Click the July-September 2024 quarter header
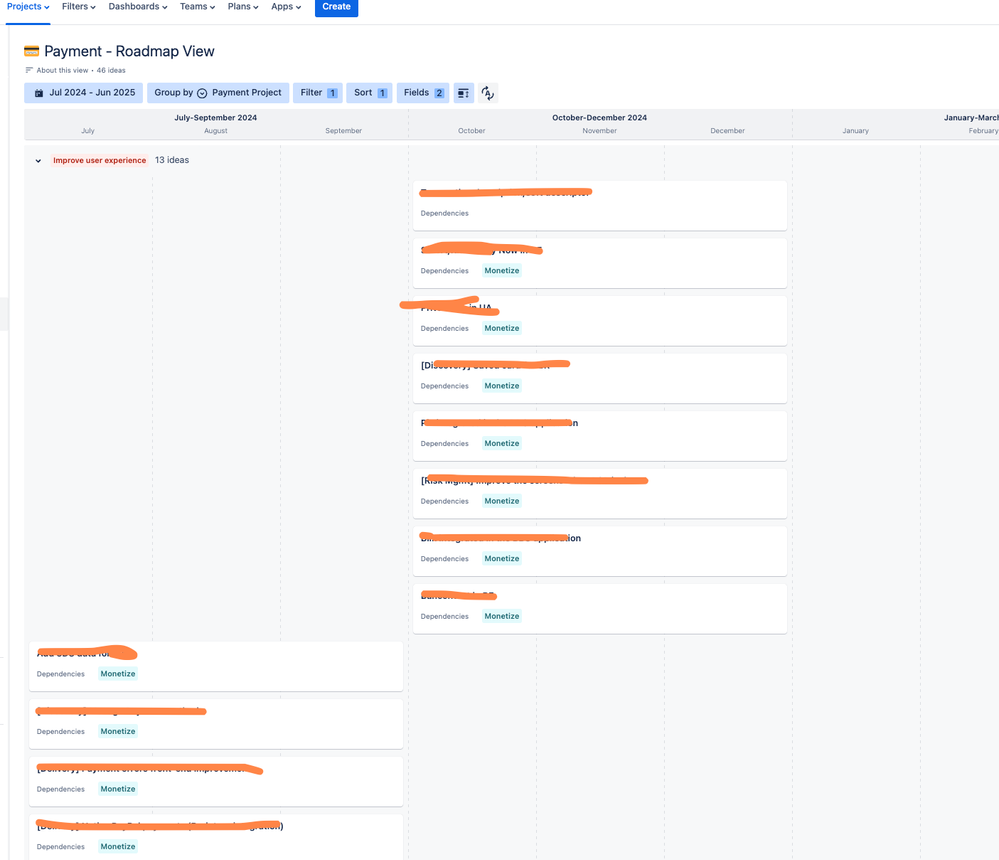Screen dimensions: 999x860 pyautogui.click(x=216, y=118)
